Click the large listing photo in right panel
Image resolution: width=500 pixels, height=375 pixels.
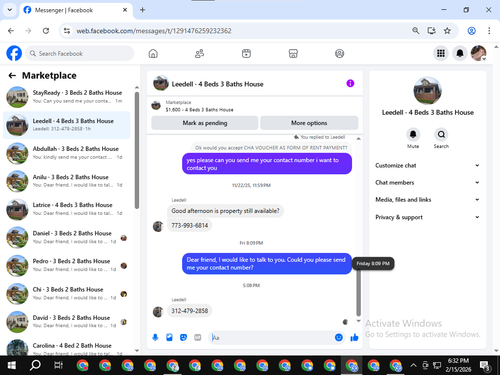(427, 91)
